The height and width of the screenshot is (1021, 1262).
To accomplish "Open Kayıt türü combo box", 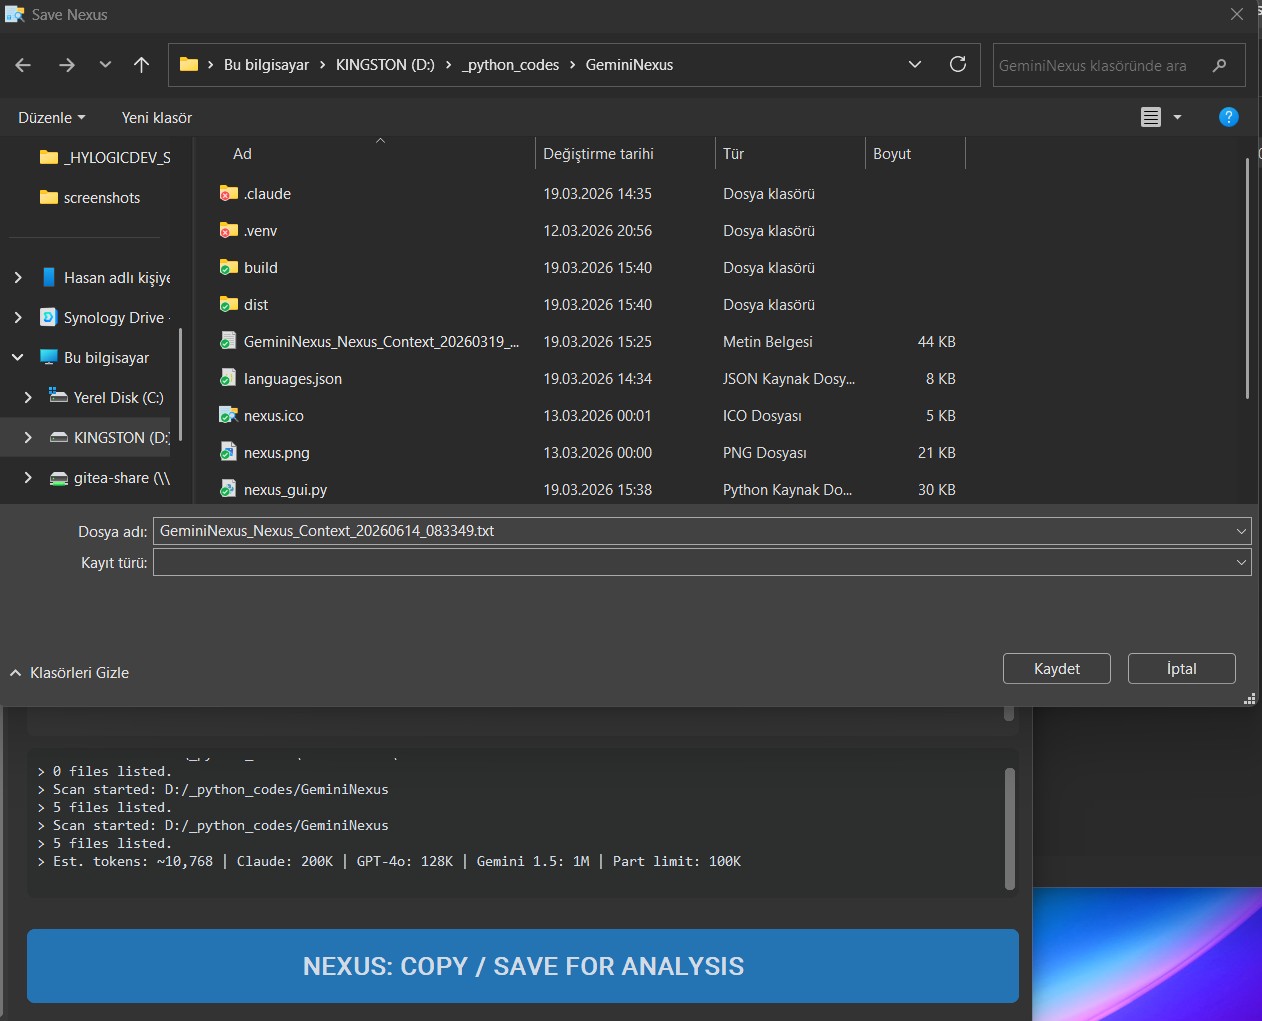I will tap(702, 563).
